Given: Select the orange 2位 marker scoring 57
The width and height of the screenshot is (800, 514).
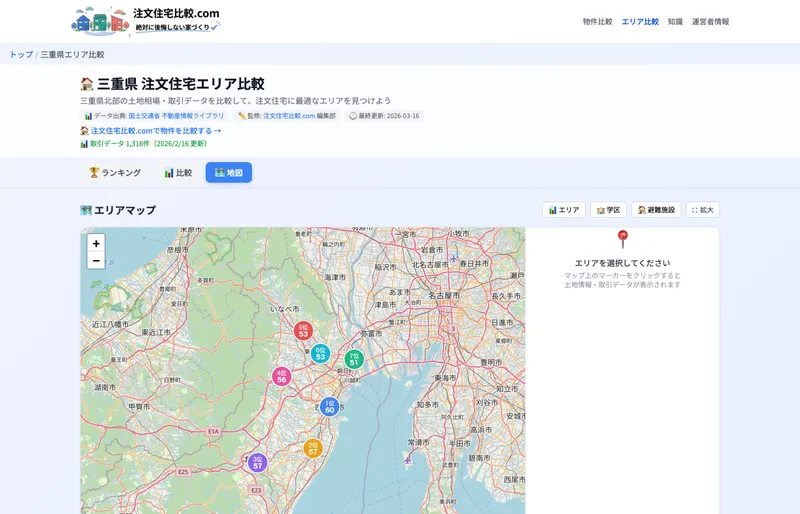Looking at the screenshot, I should 313,448.
